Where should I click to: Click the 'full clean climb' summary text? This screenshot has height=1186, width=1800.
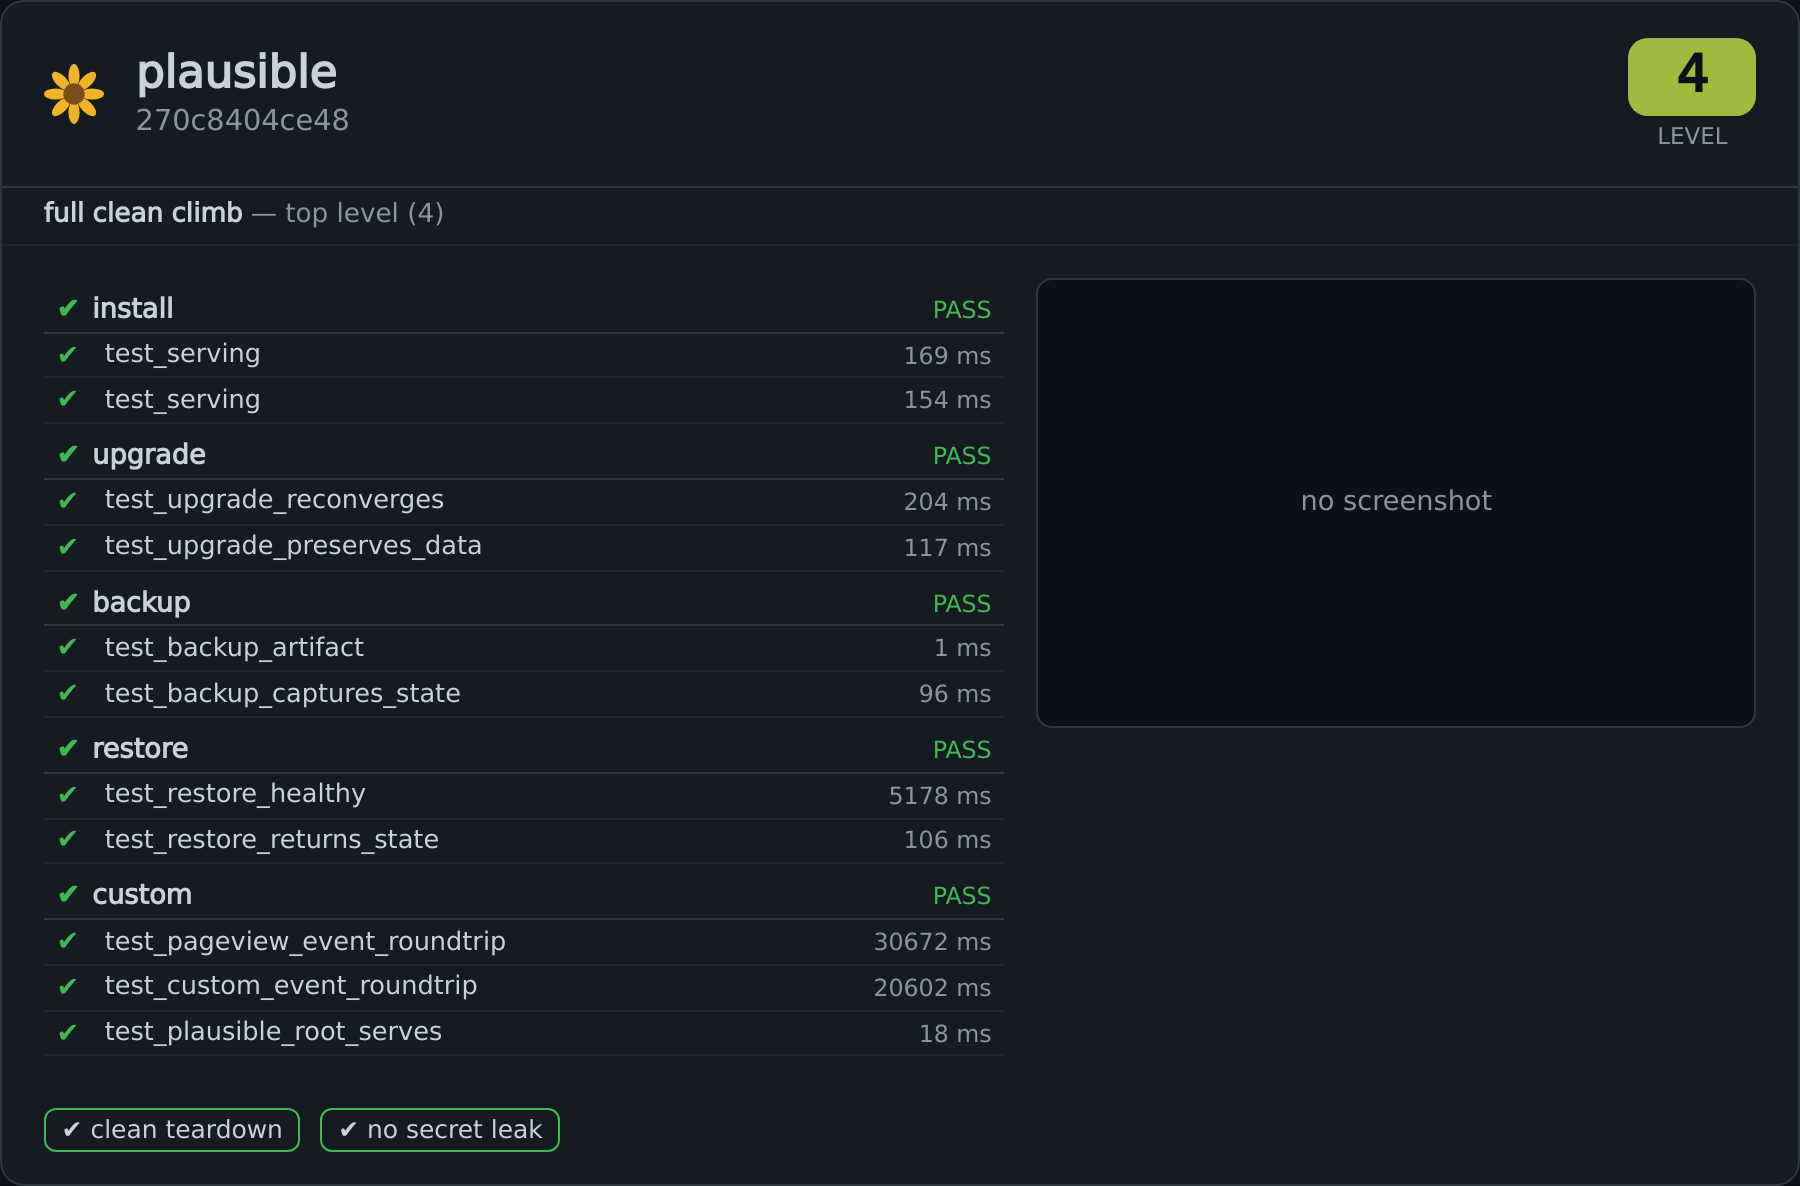coord(143,213)
